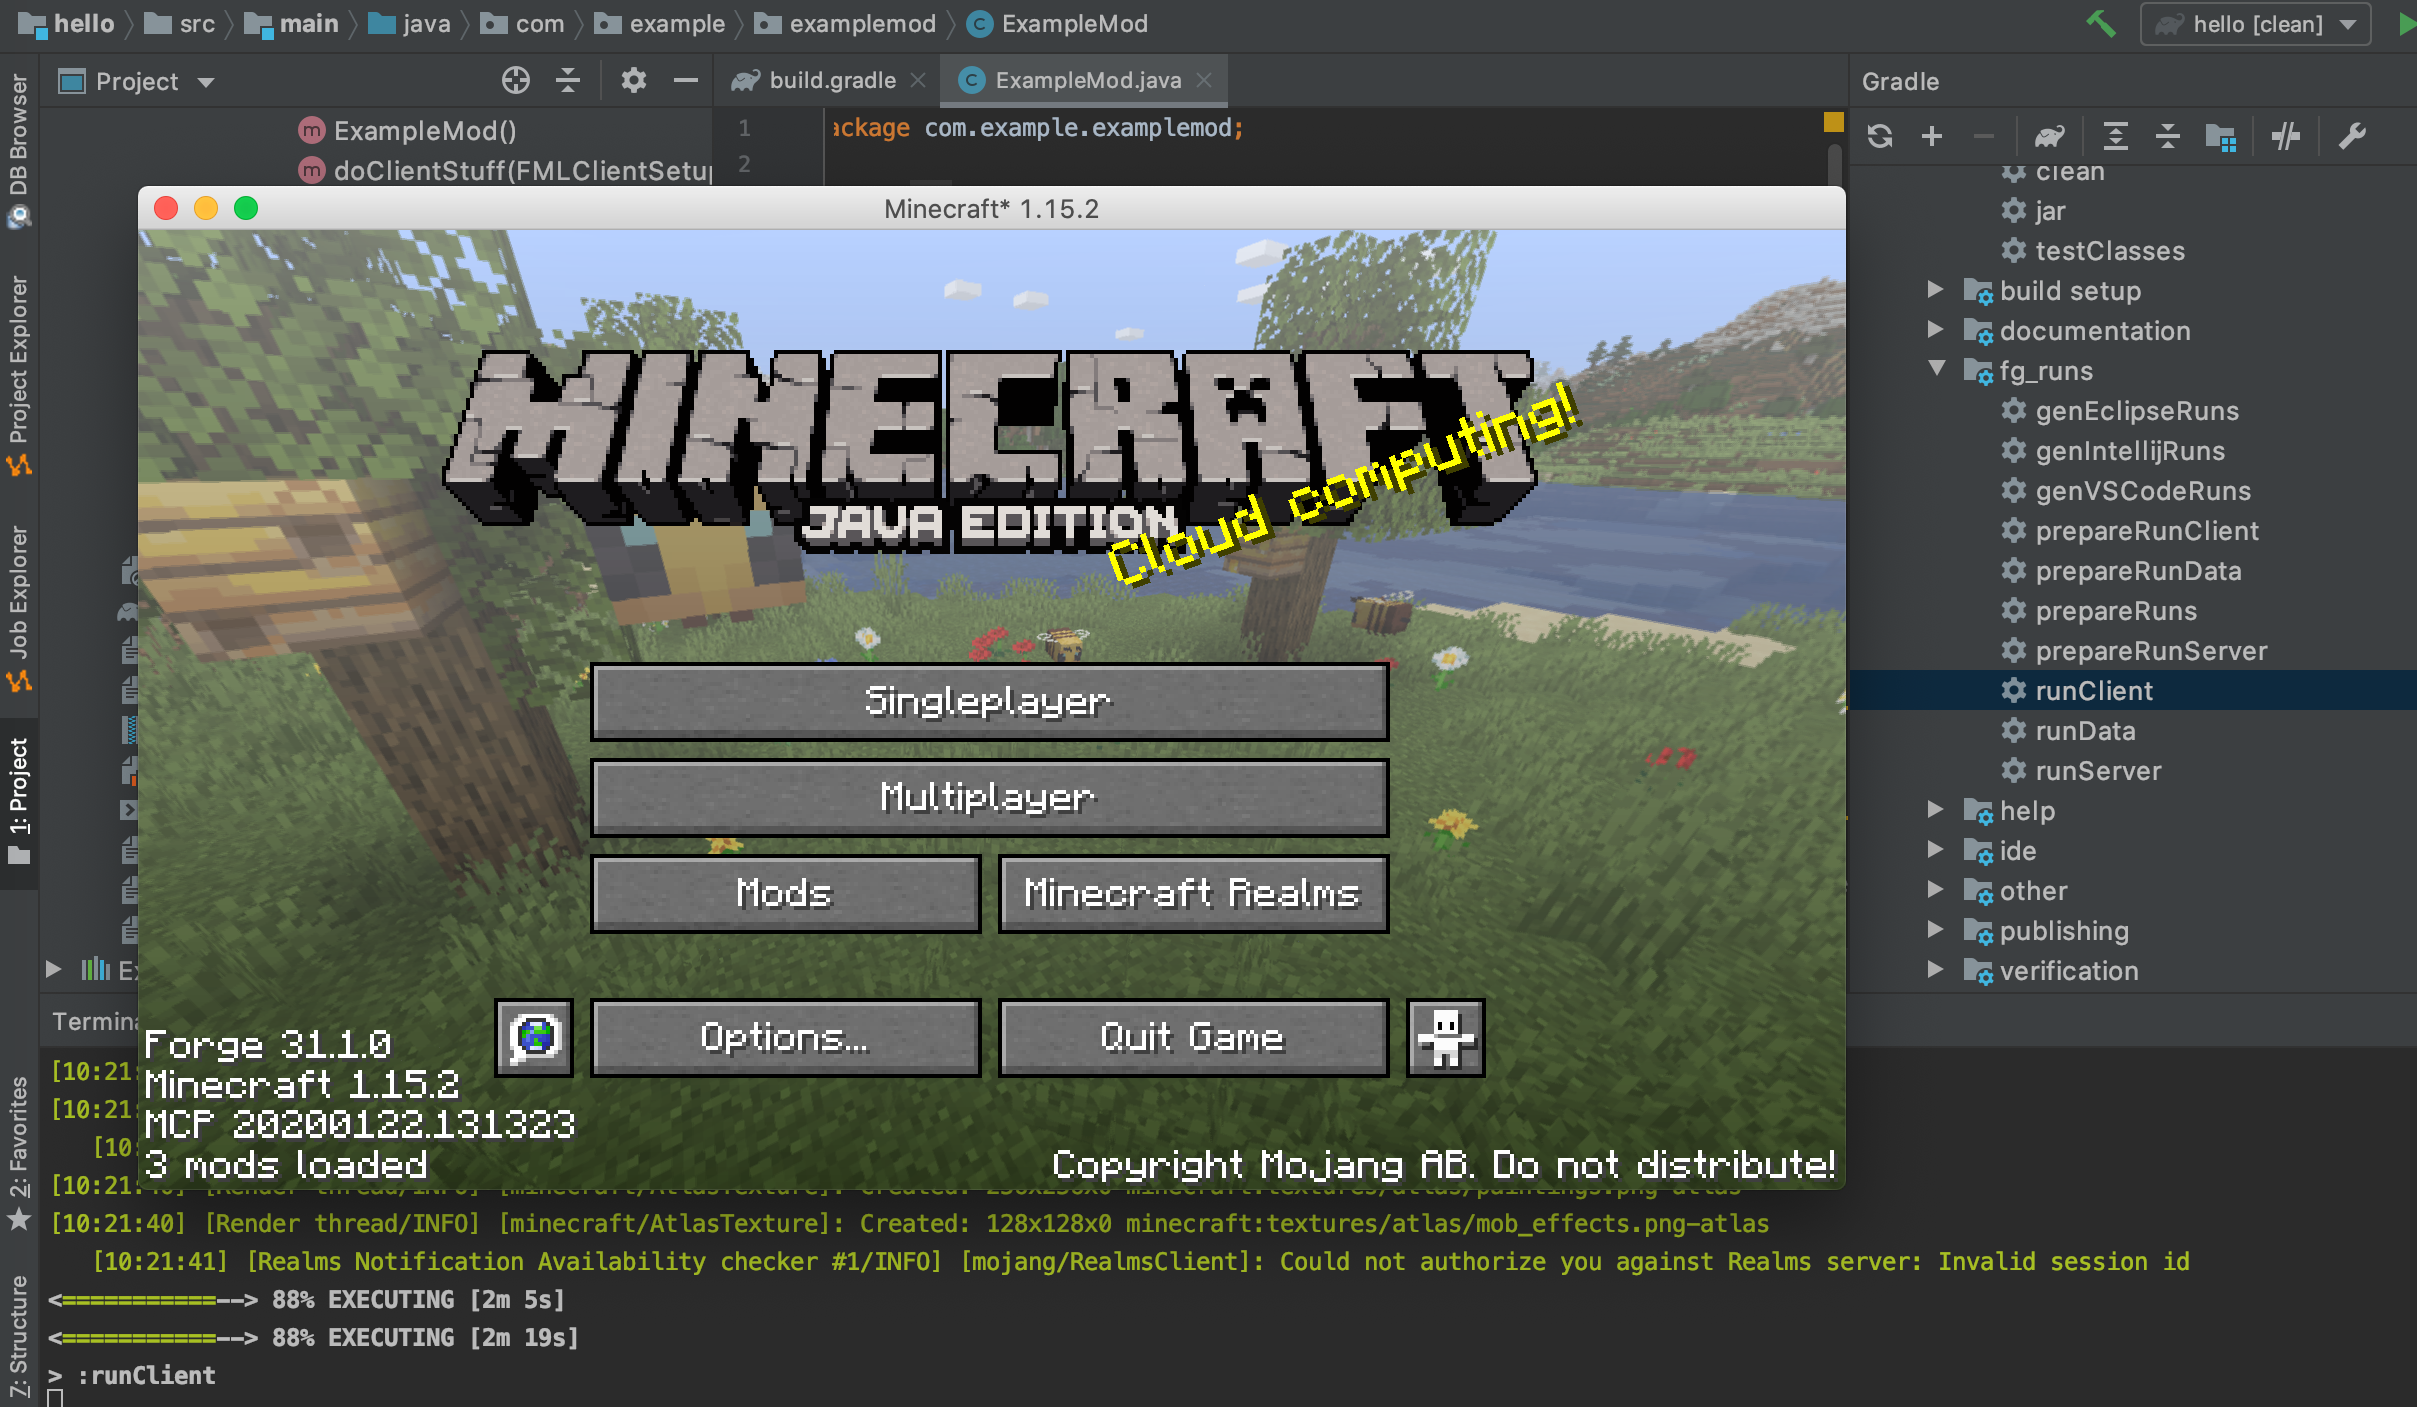Click the yellow warning marker in editor gutter
The width and height of the screenshot is (2417, 1407).
pyautogui.click(x=1833, y=122)
